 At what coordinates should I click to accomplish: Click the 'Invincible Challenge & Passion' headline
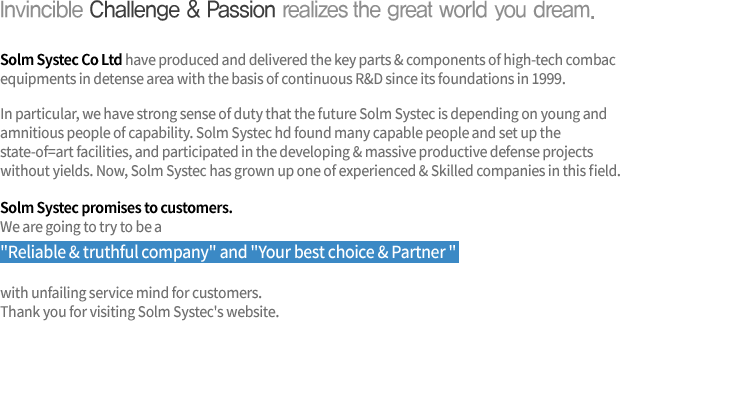pyautogui.click(x=138, y=10)
